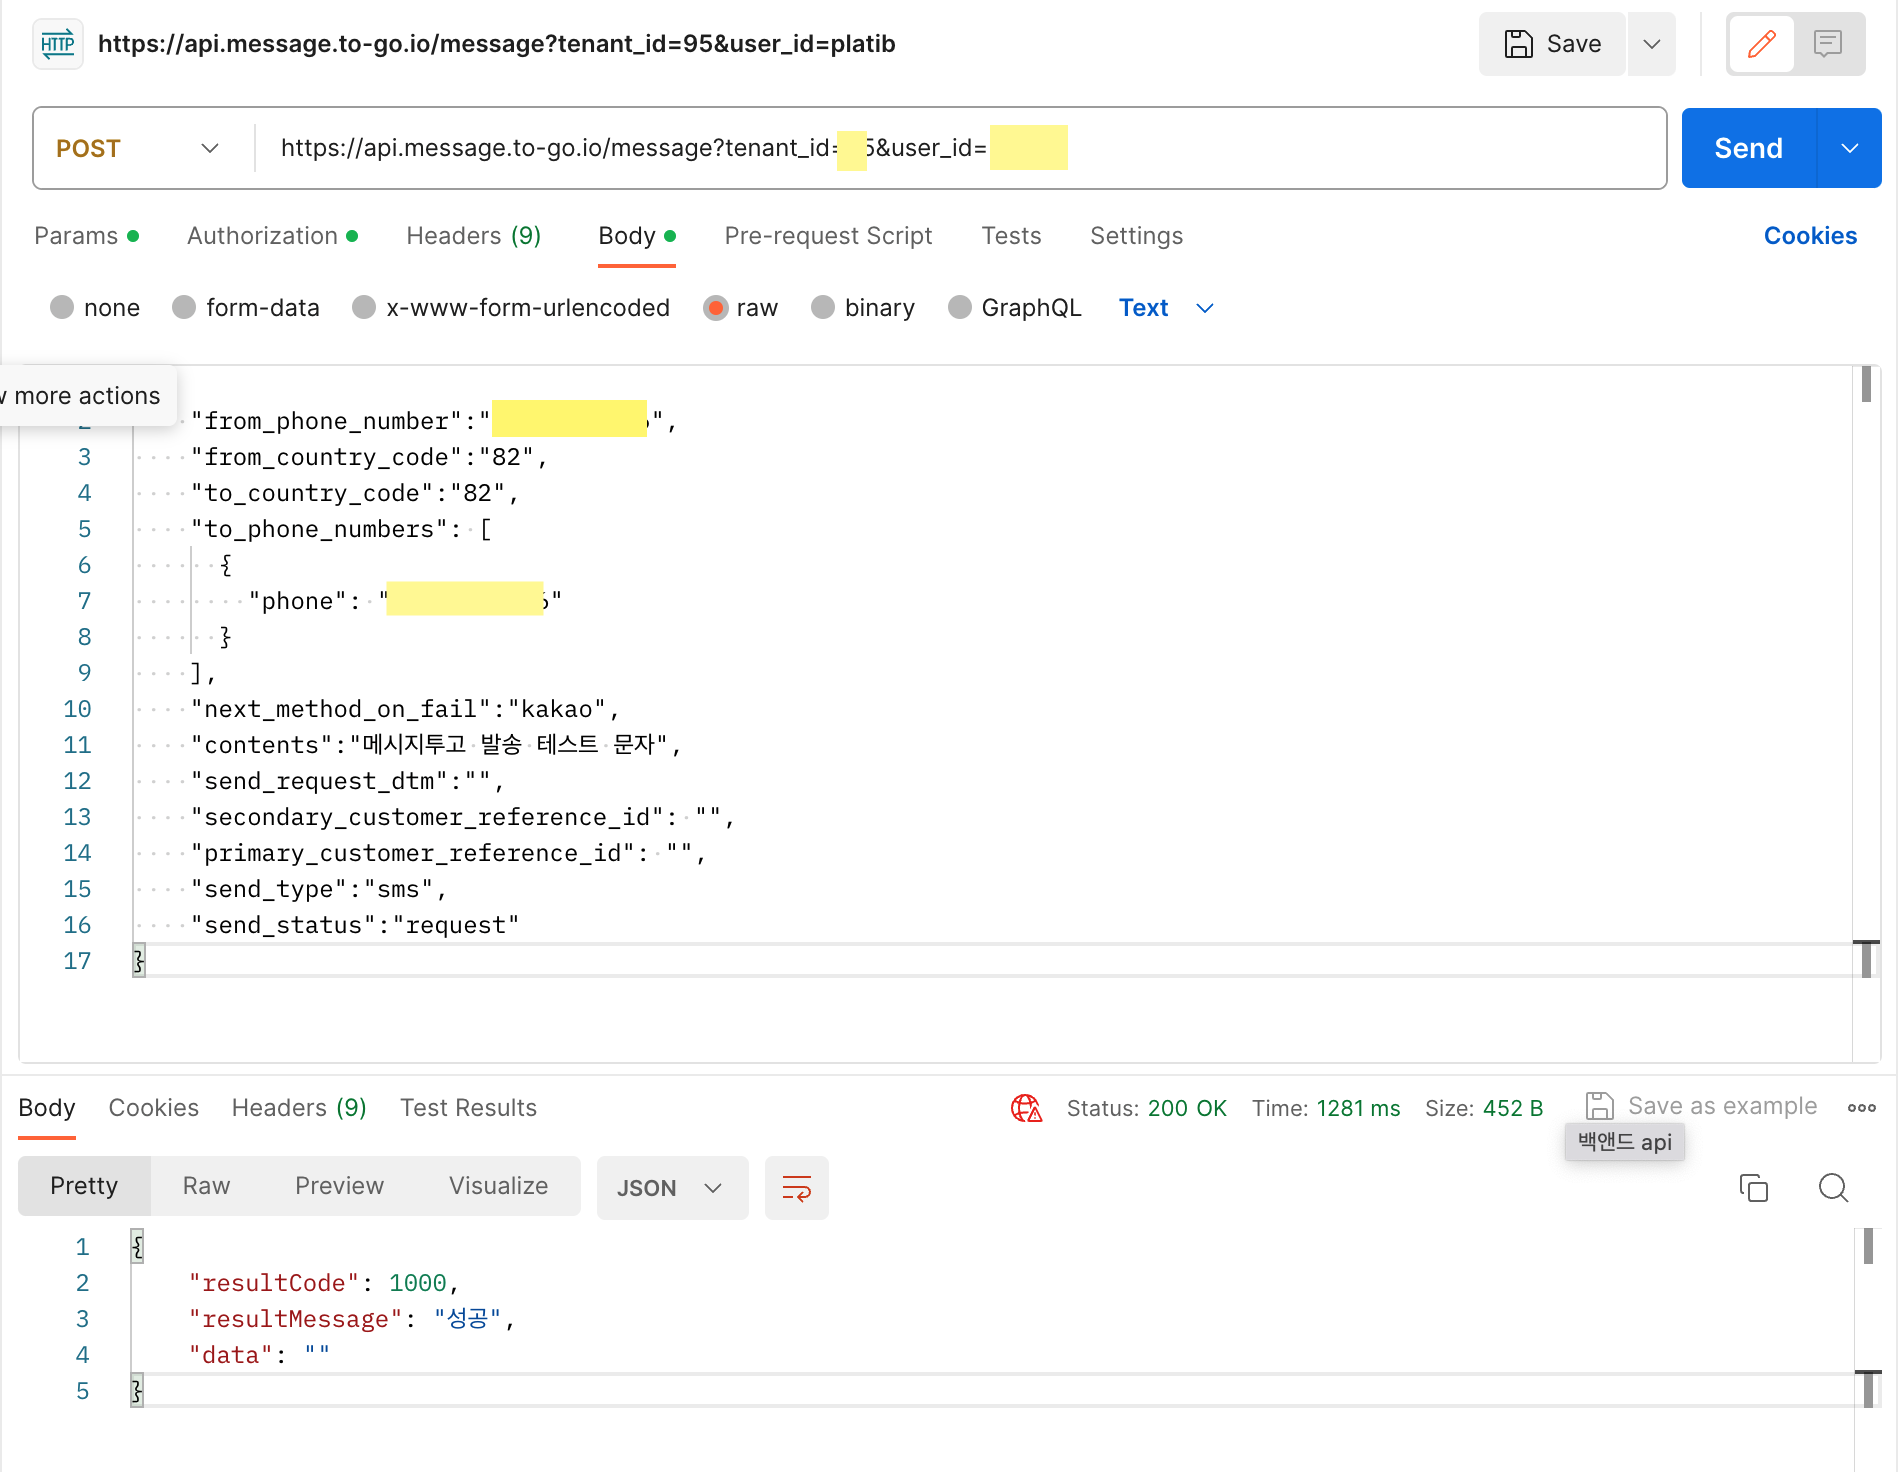
Task: Open the Test Results tab
Action: pyautogui.click(x=468, y=1108)
